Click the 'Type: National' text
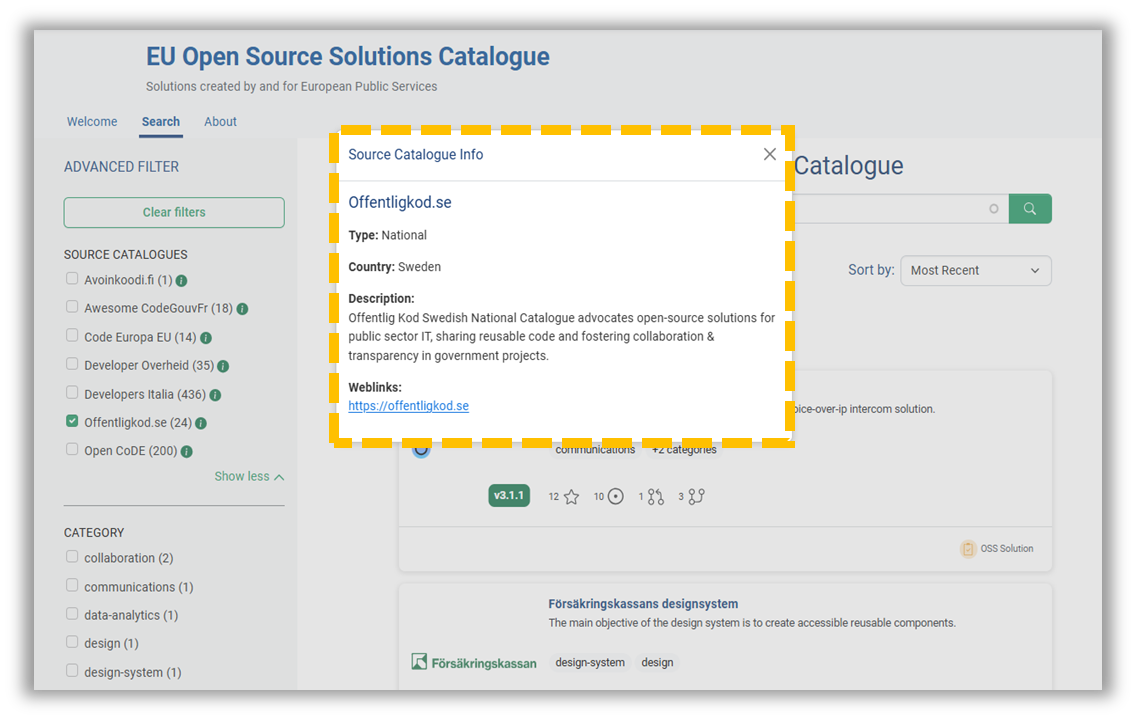 point(388,235)
